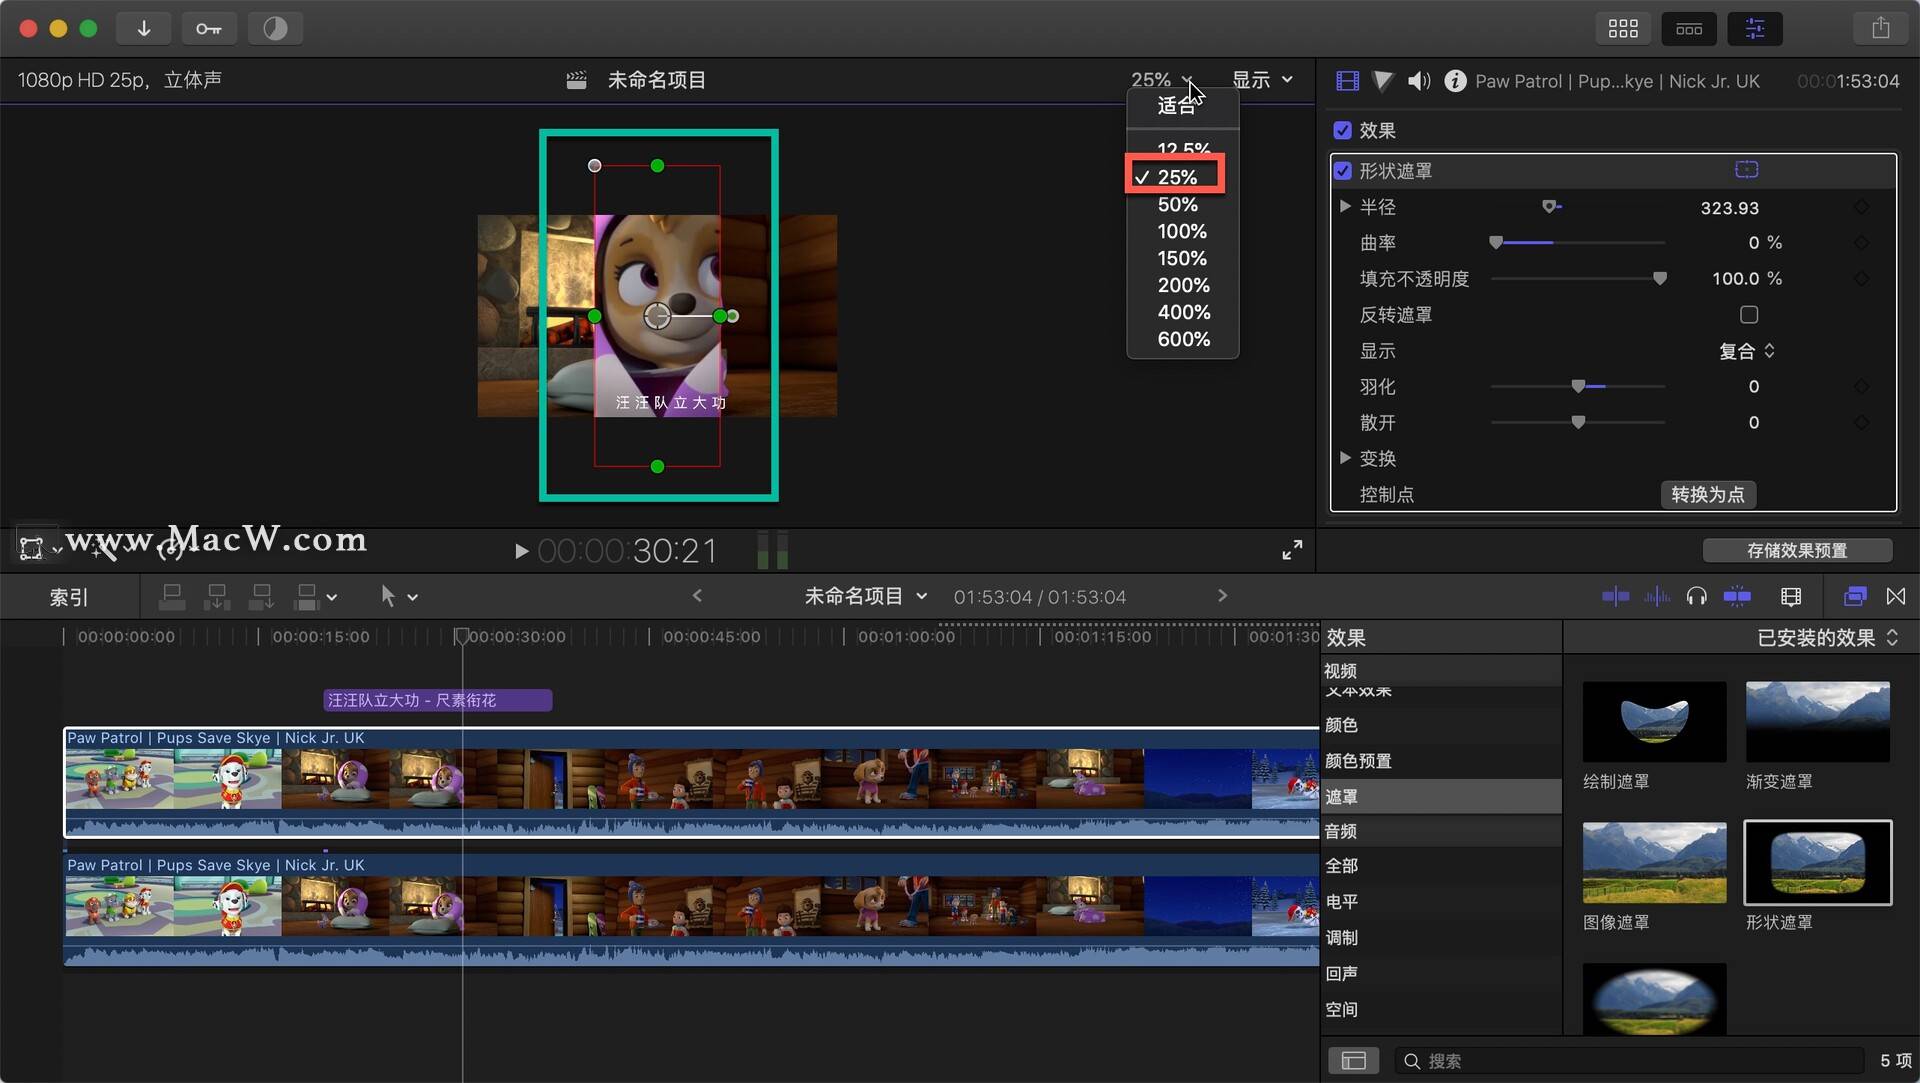This screenshot has height=1083, width=1920.
Task: Open the keyword editor key icon
Action: click(209, 28)
